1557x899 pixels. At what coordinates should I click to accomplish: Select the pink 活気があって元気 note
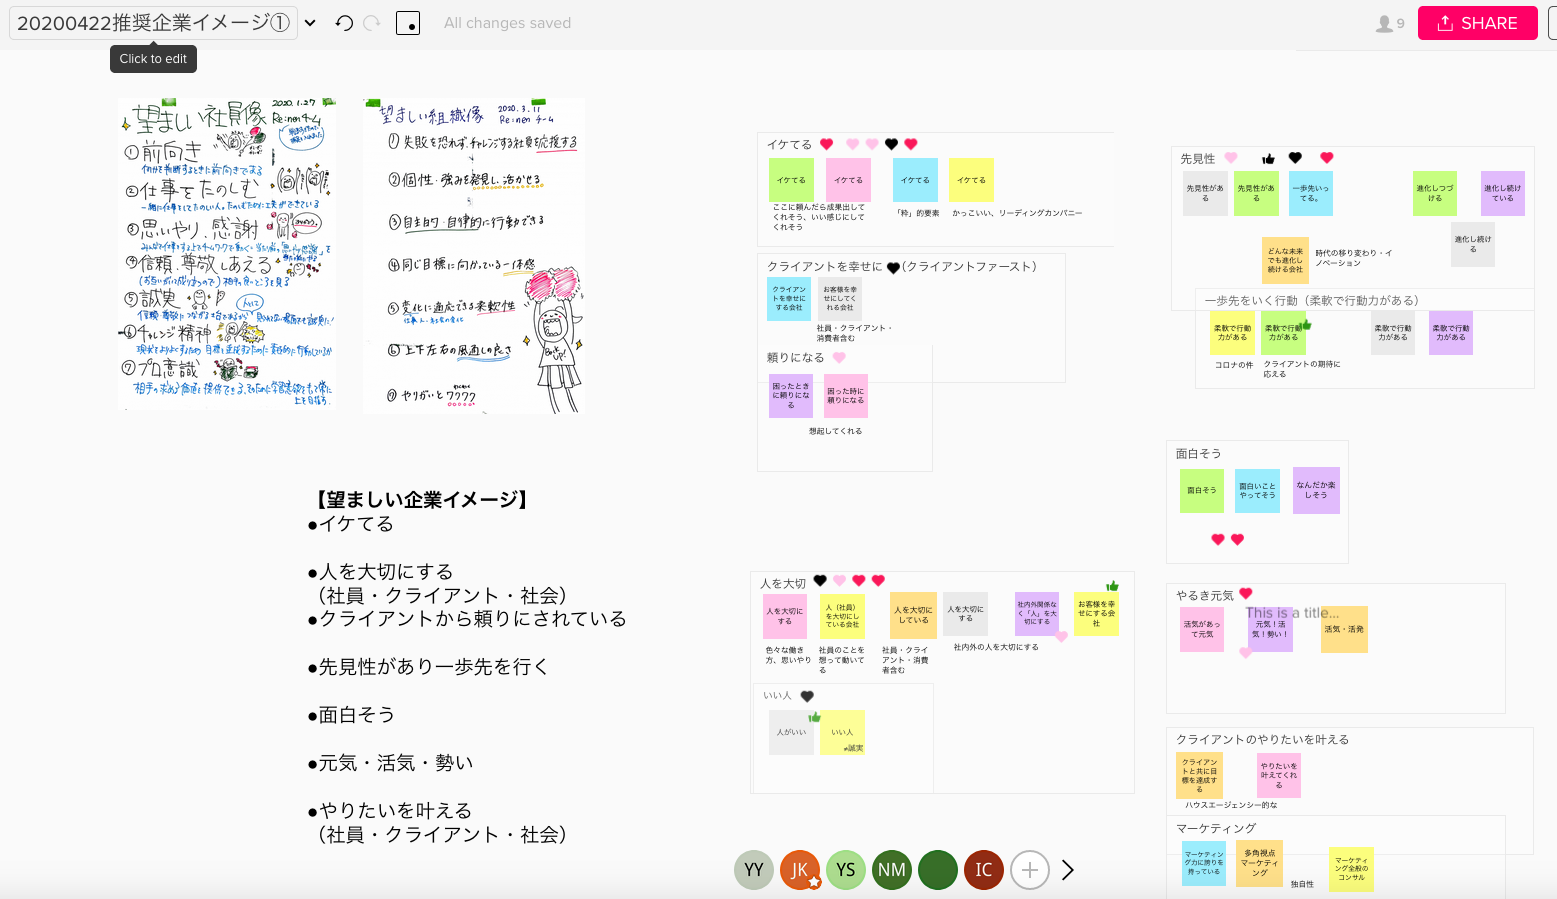1202,629
